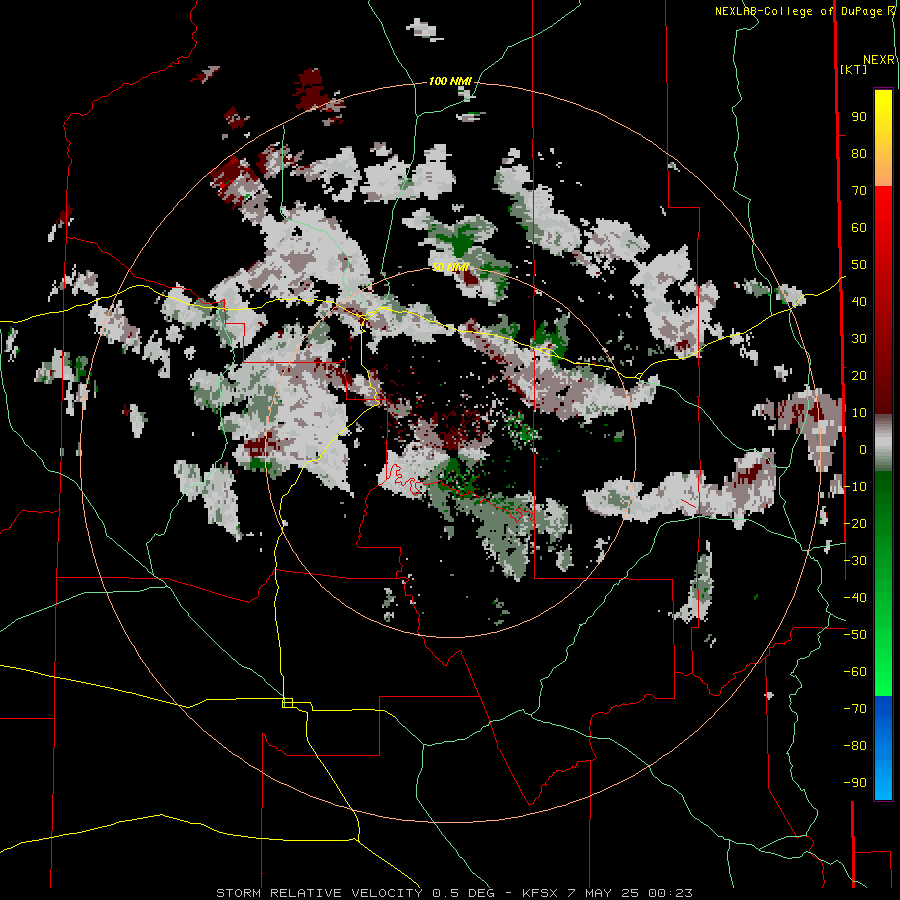Click the -50 value on velocity scale
Screen dimensions: 900x900
(x=855, y=635)
